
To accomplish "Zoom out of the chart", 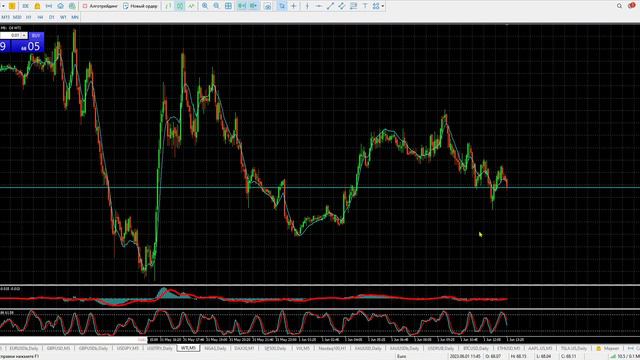I will (216, 6).
